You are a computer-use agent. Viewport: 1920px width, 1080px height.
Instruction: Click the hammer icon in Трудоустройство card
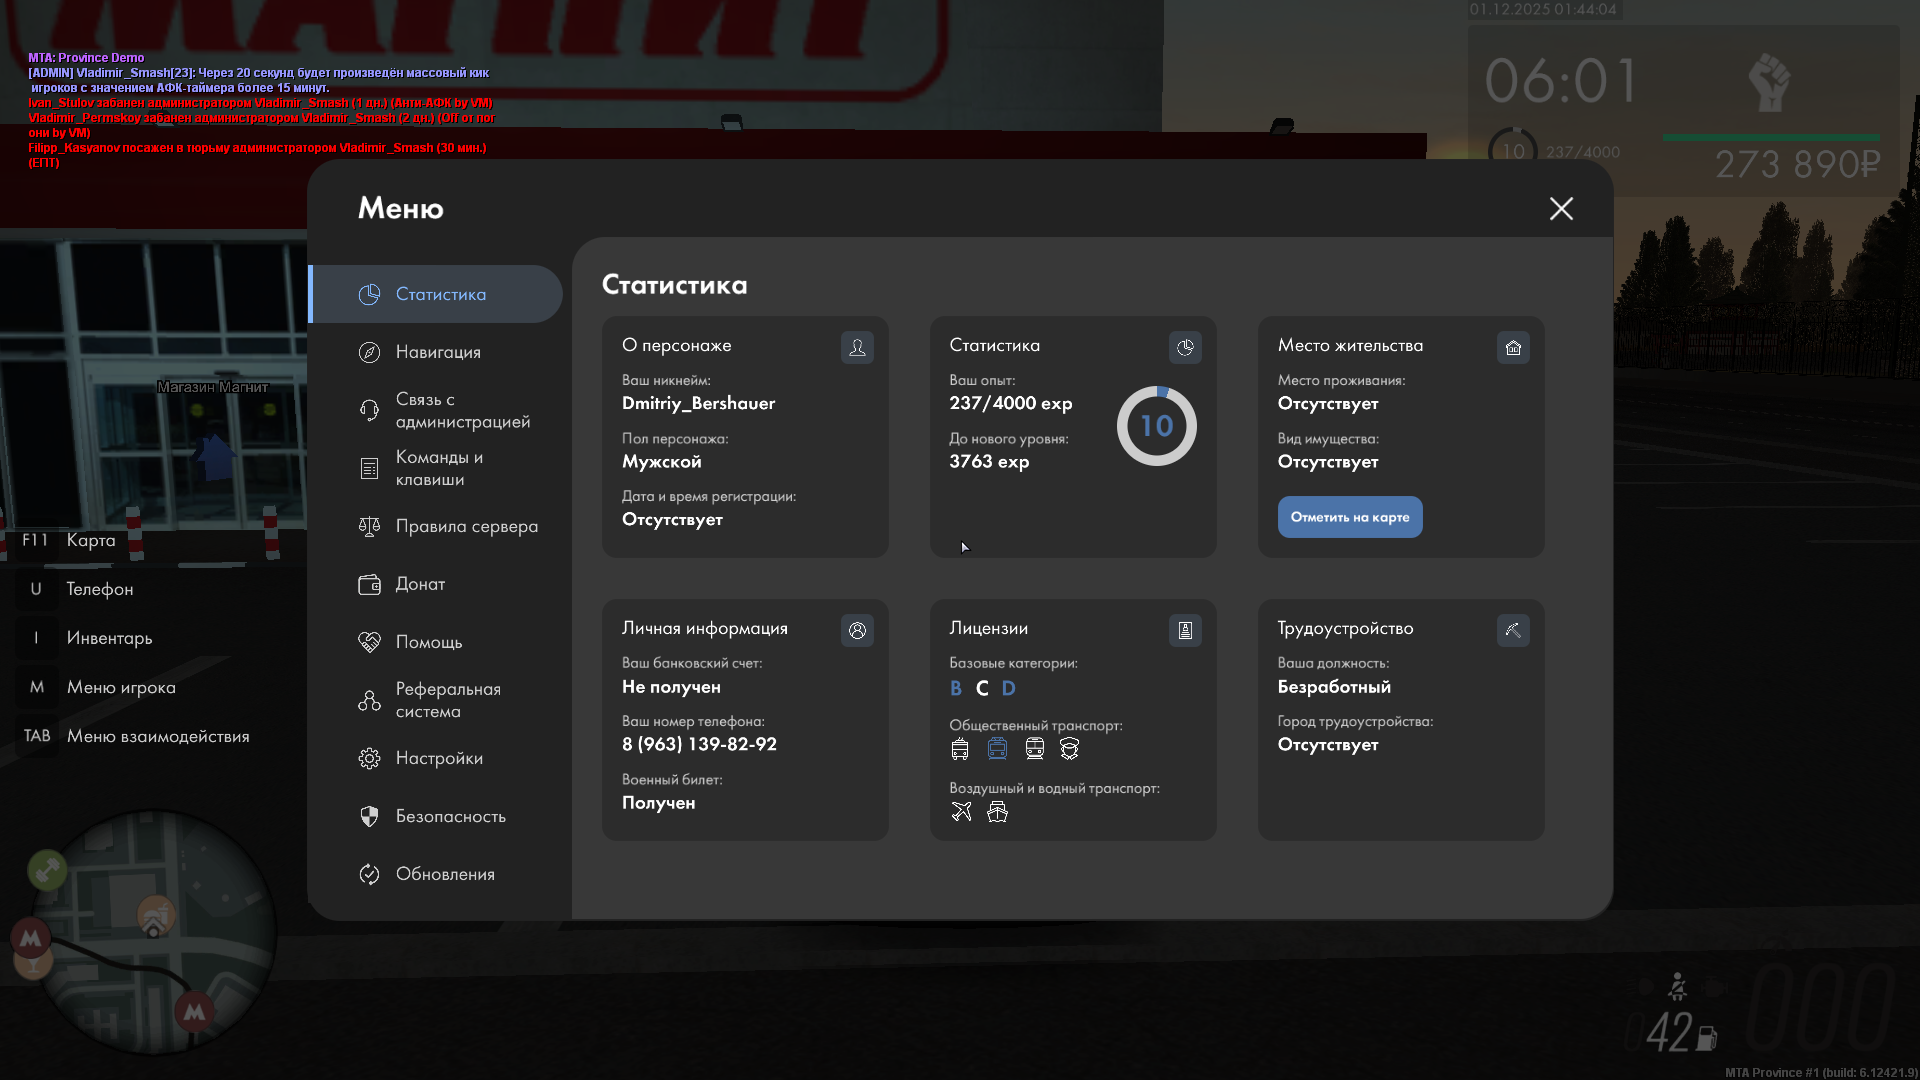1513,630
